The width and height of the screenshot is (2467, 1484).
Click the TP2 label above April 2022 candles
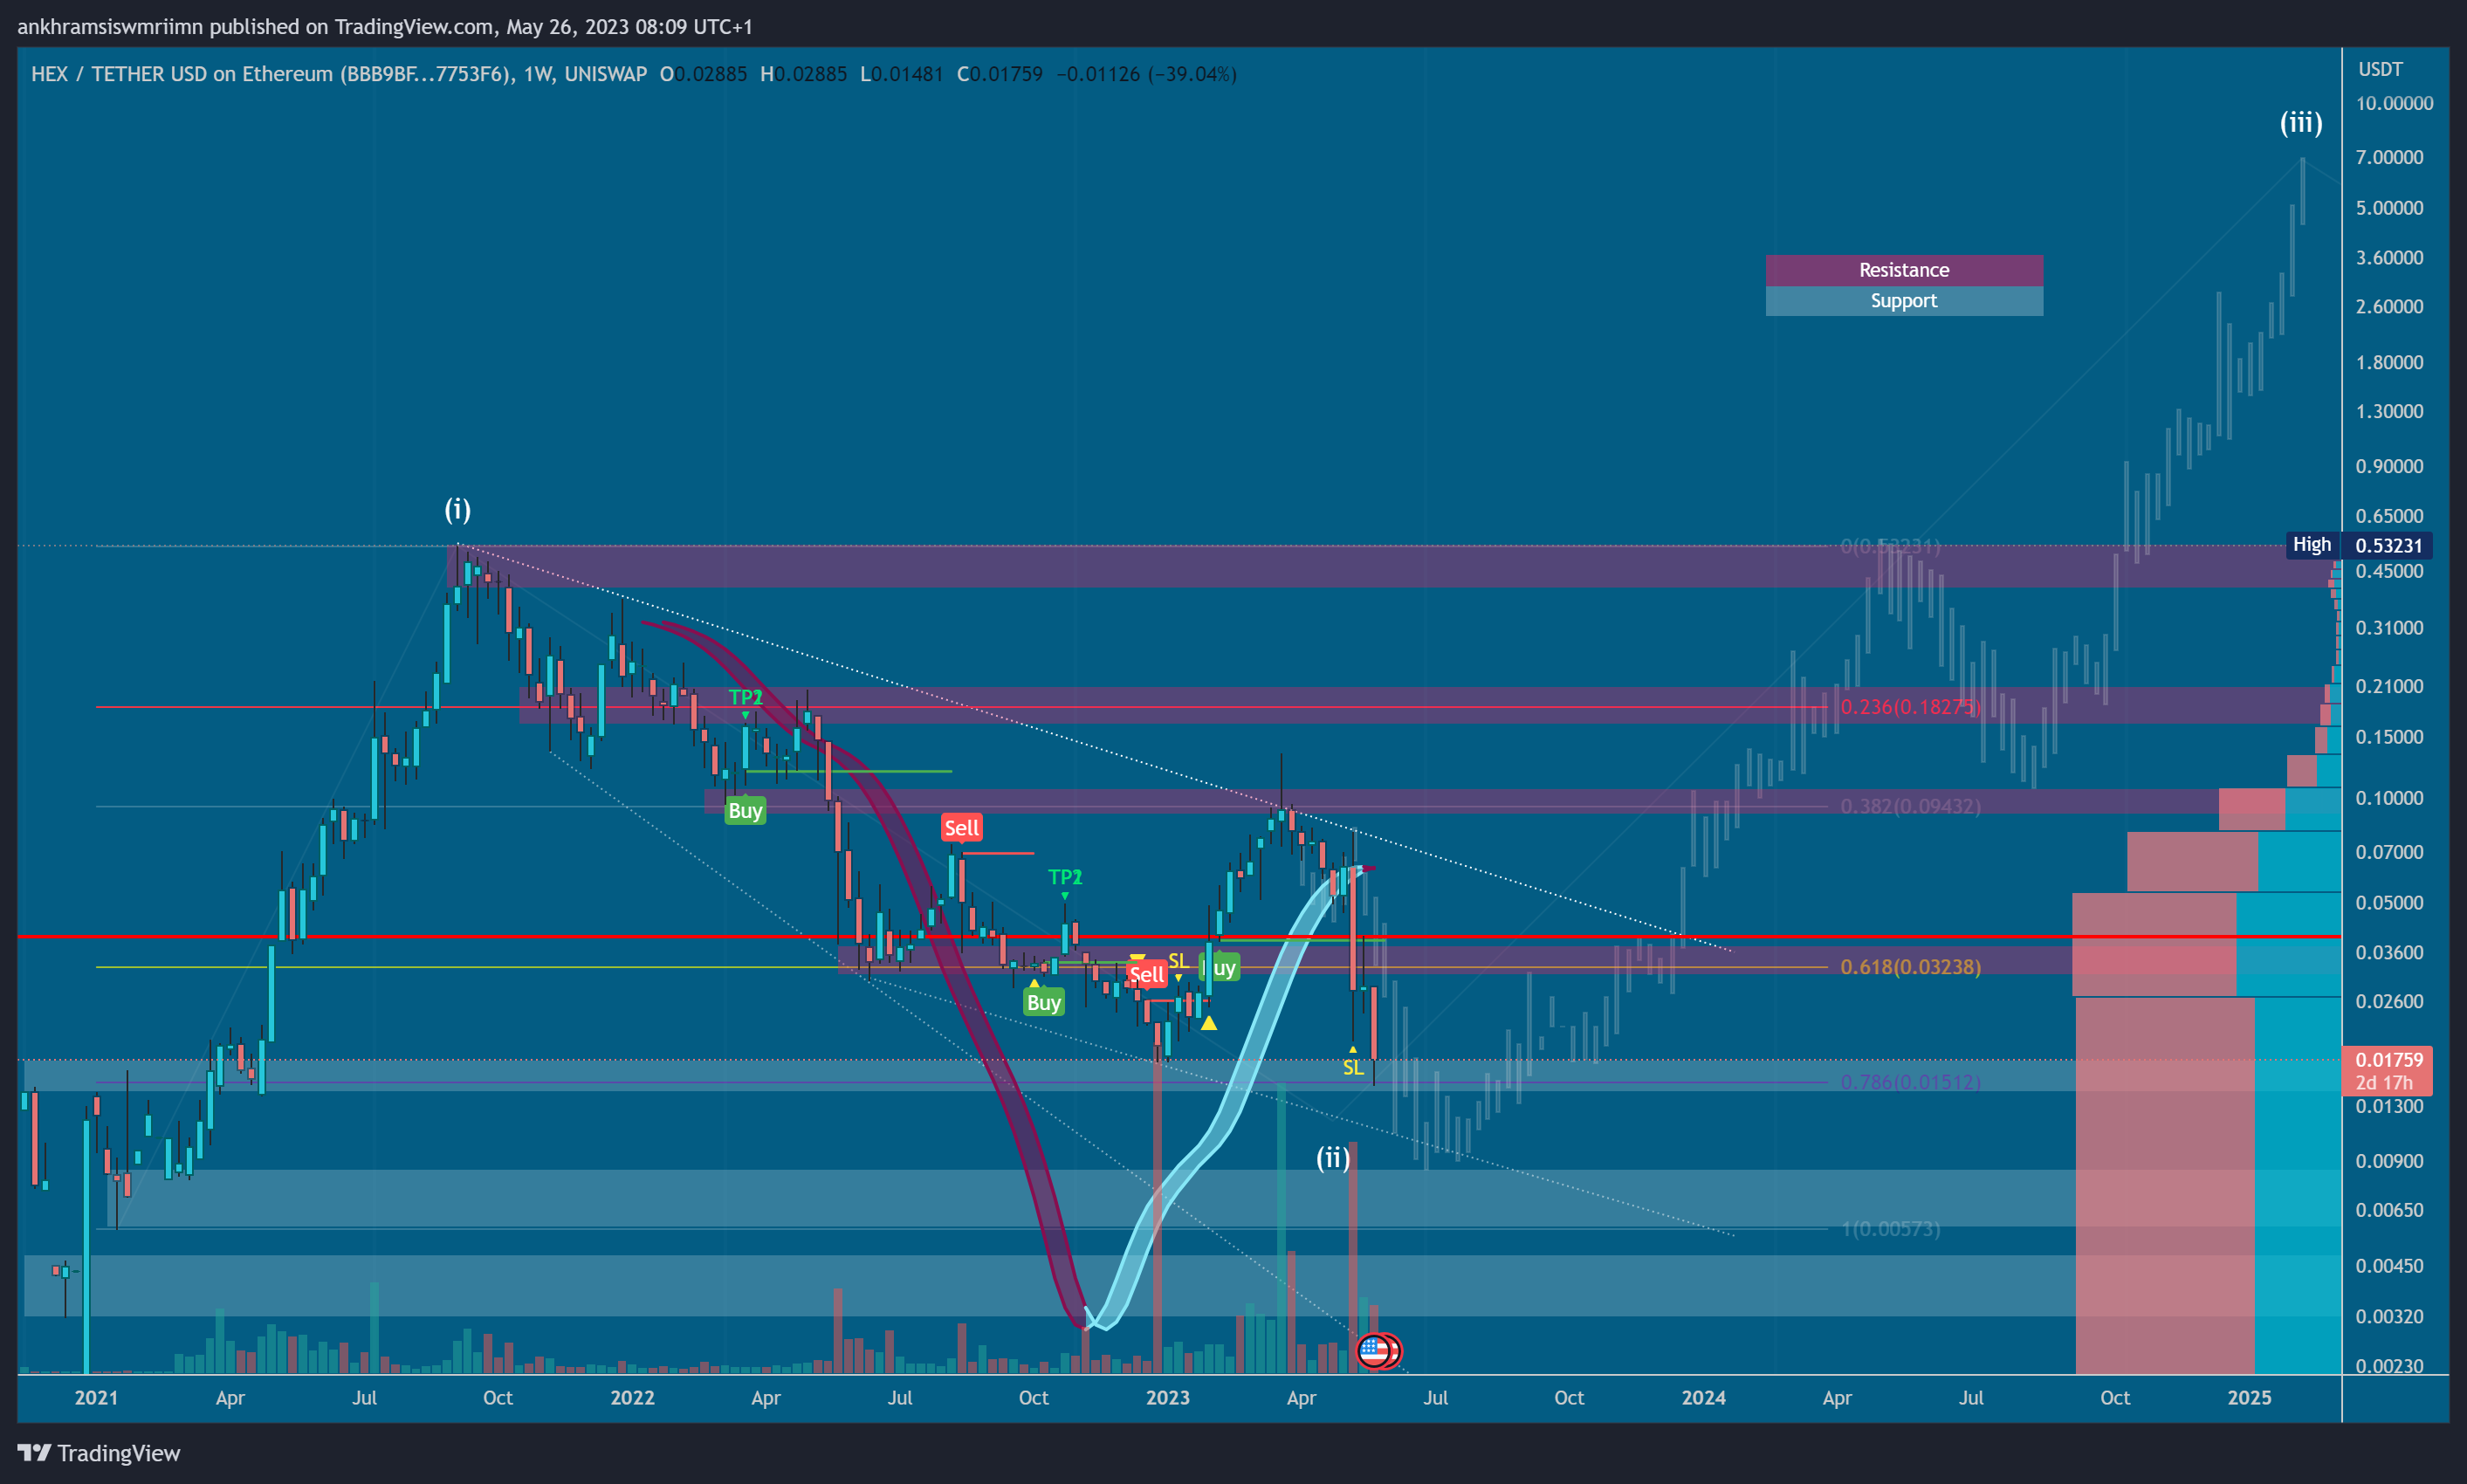tap(745, 697)
